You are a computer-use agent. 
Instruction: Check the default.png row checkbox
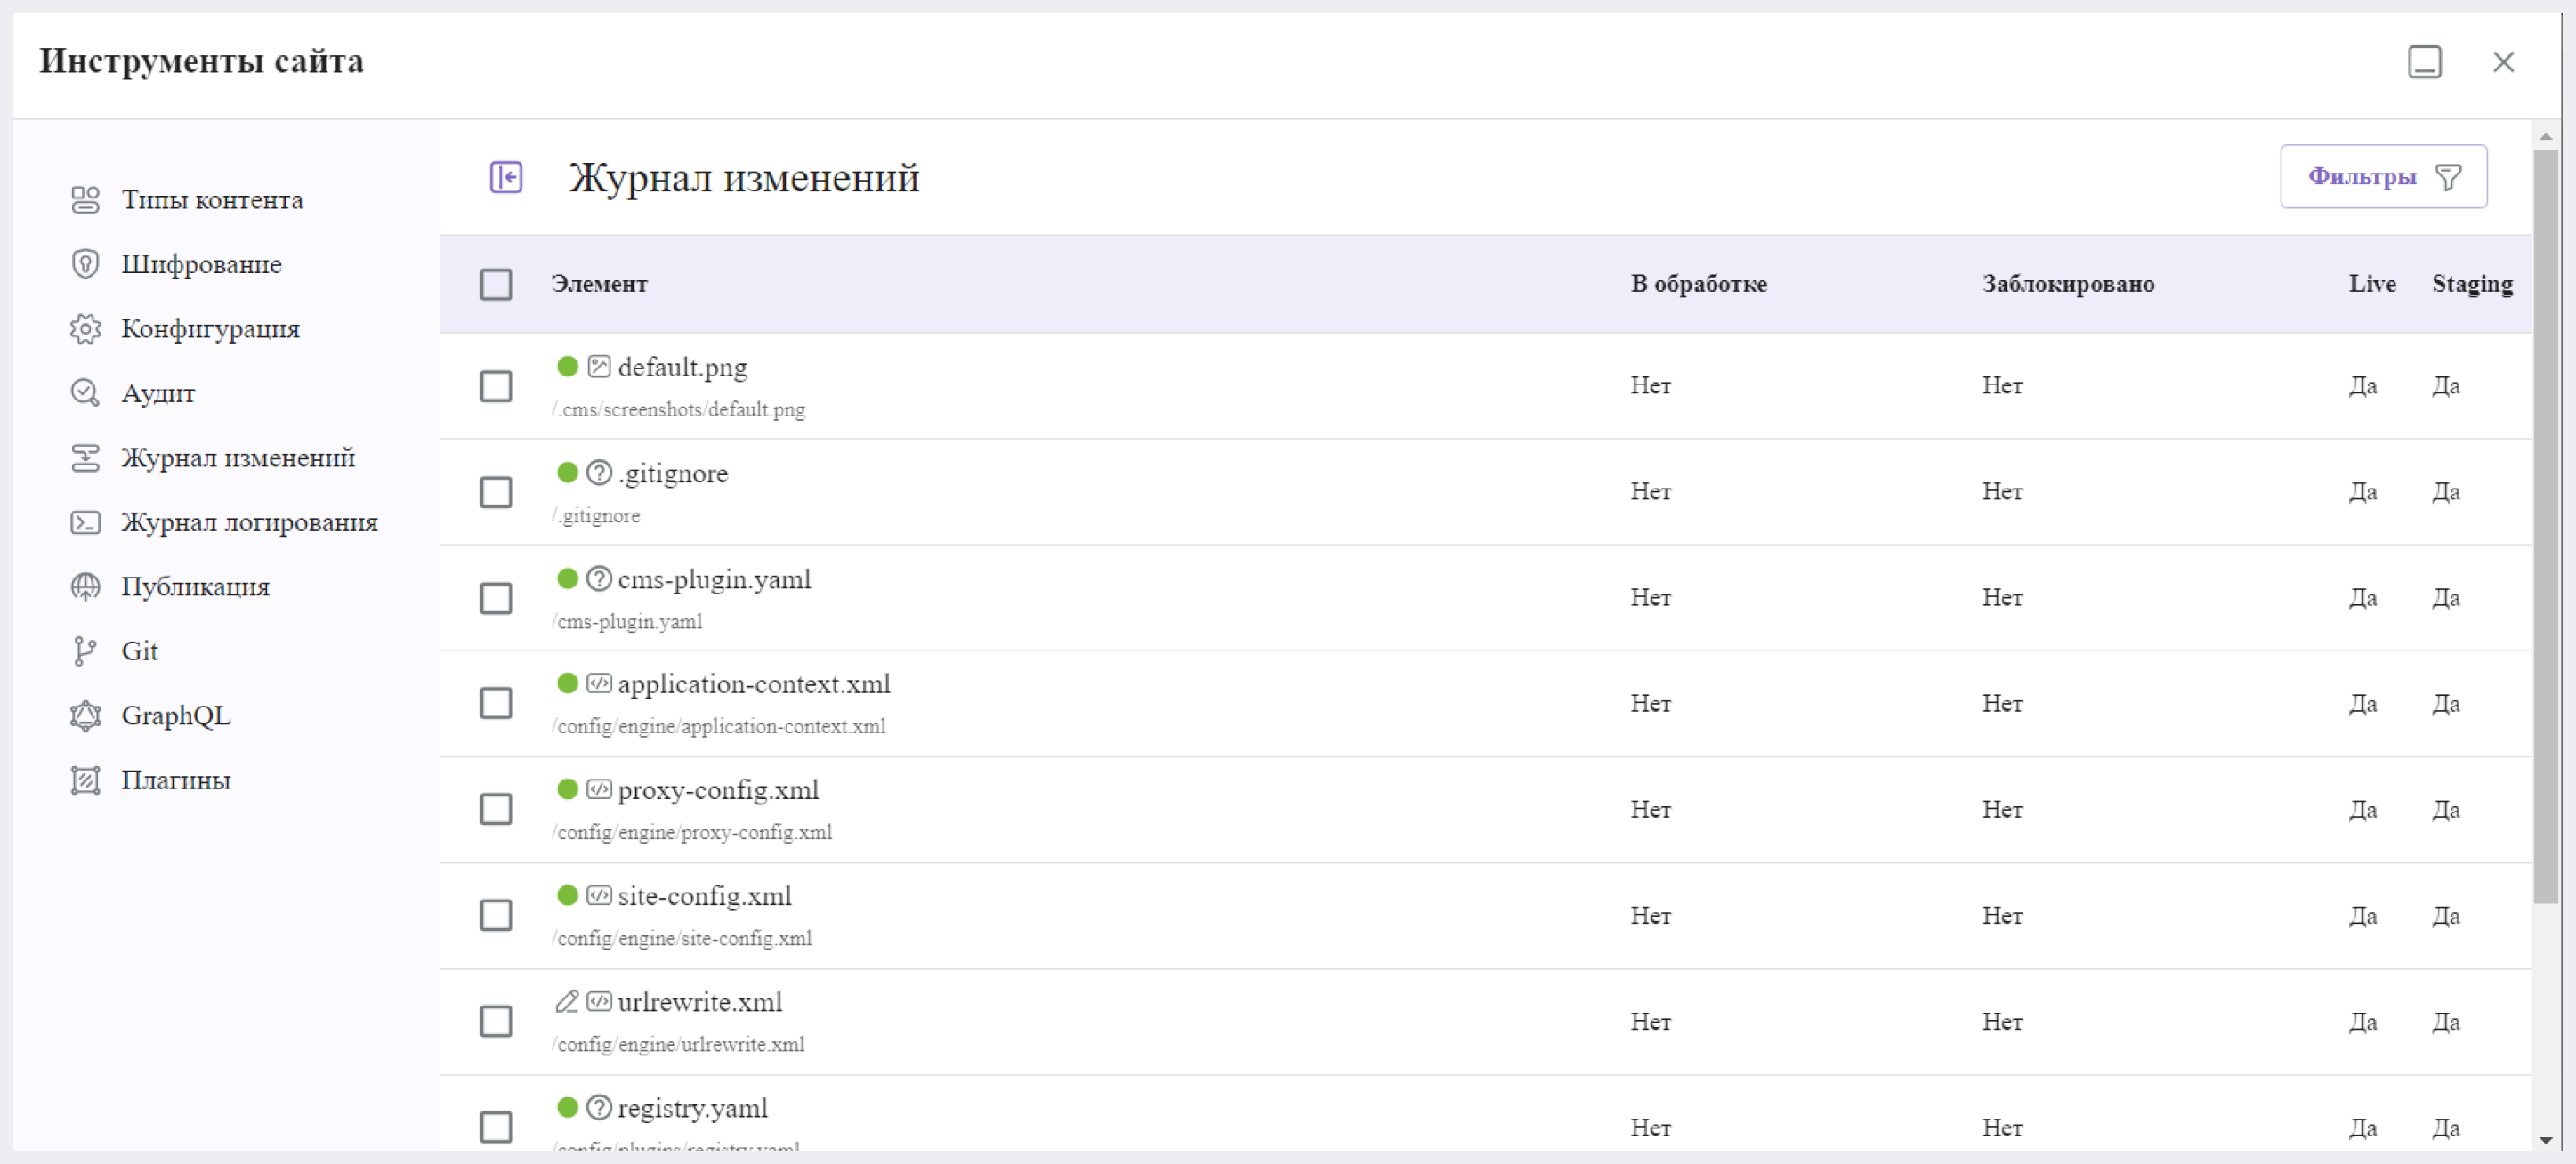point(496,386)
